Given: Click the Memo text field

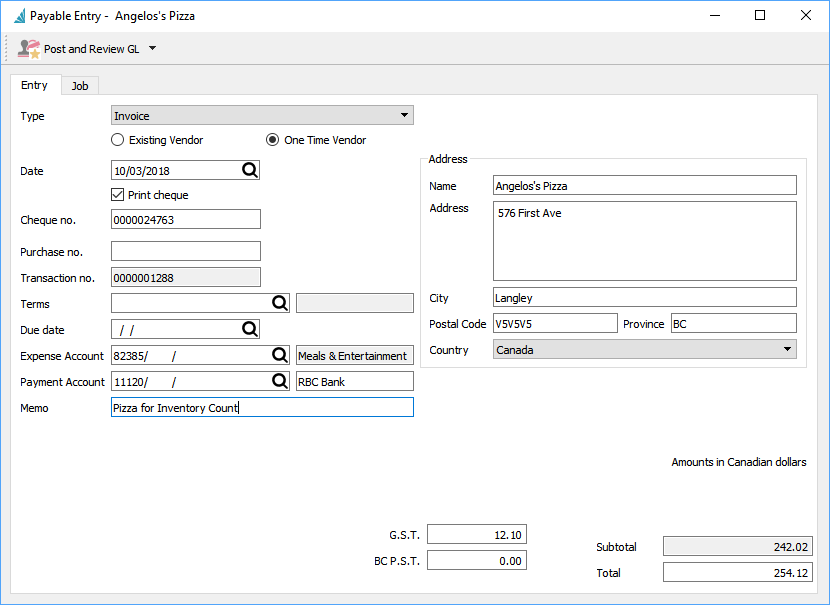Looking at the screenshot, I should point(262,407).
